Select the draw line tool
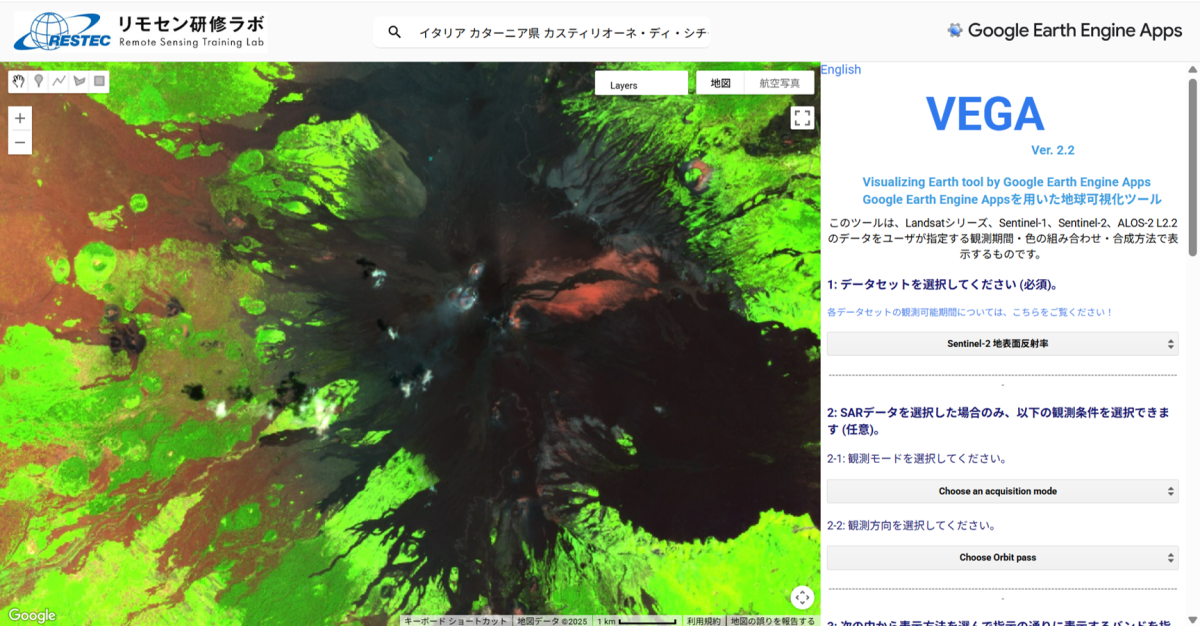Viewport: 1200px width, 626px height. point(59,81)
